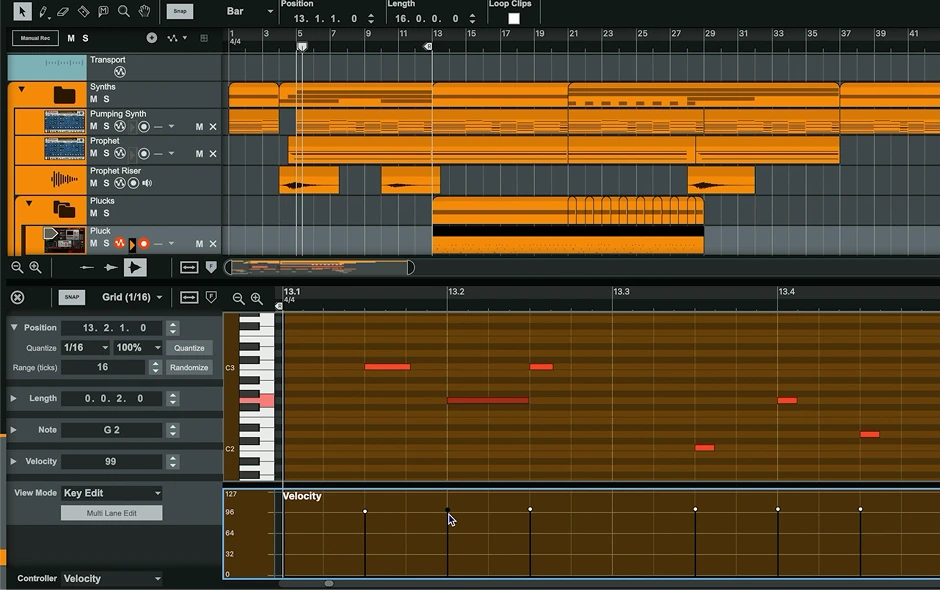The width and height of the screenshot is (941, 590).
Task: Click the arrangement horizontal fit icon
Action: [x=189, y=268]
